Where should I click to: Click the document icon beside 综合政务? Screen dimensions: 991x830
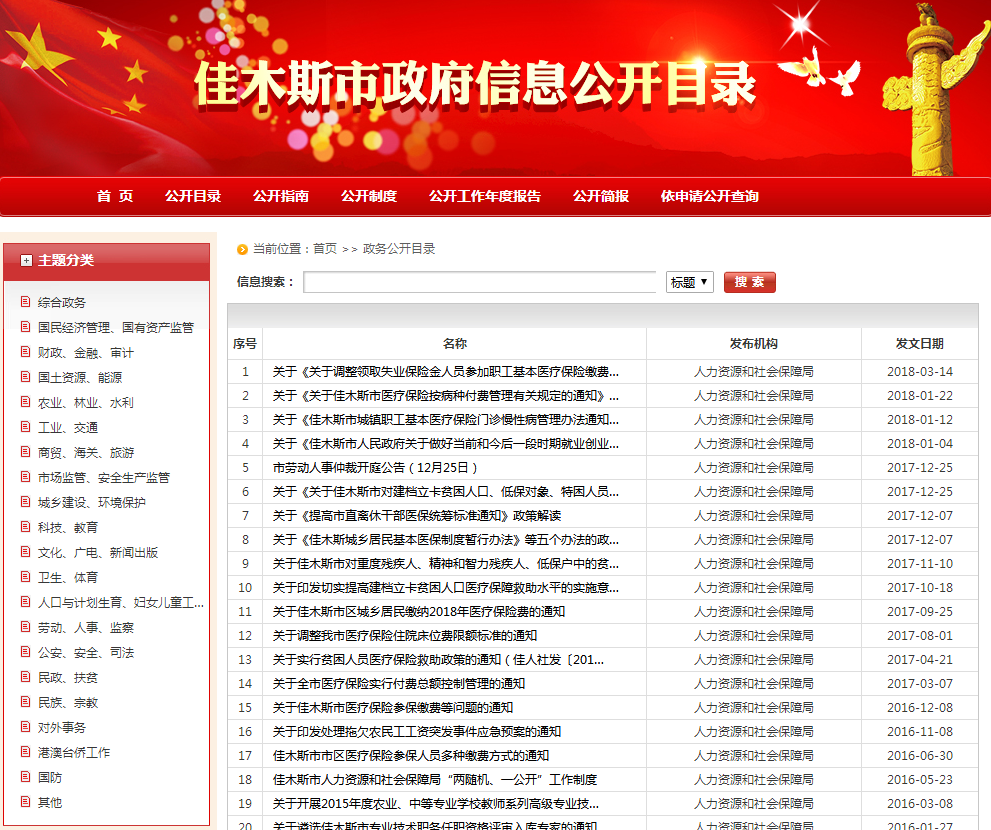coord(26,302)
